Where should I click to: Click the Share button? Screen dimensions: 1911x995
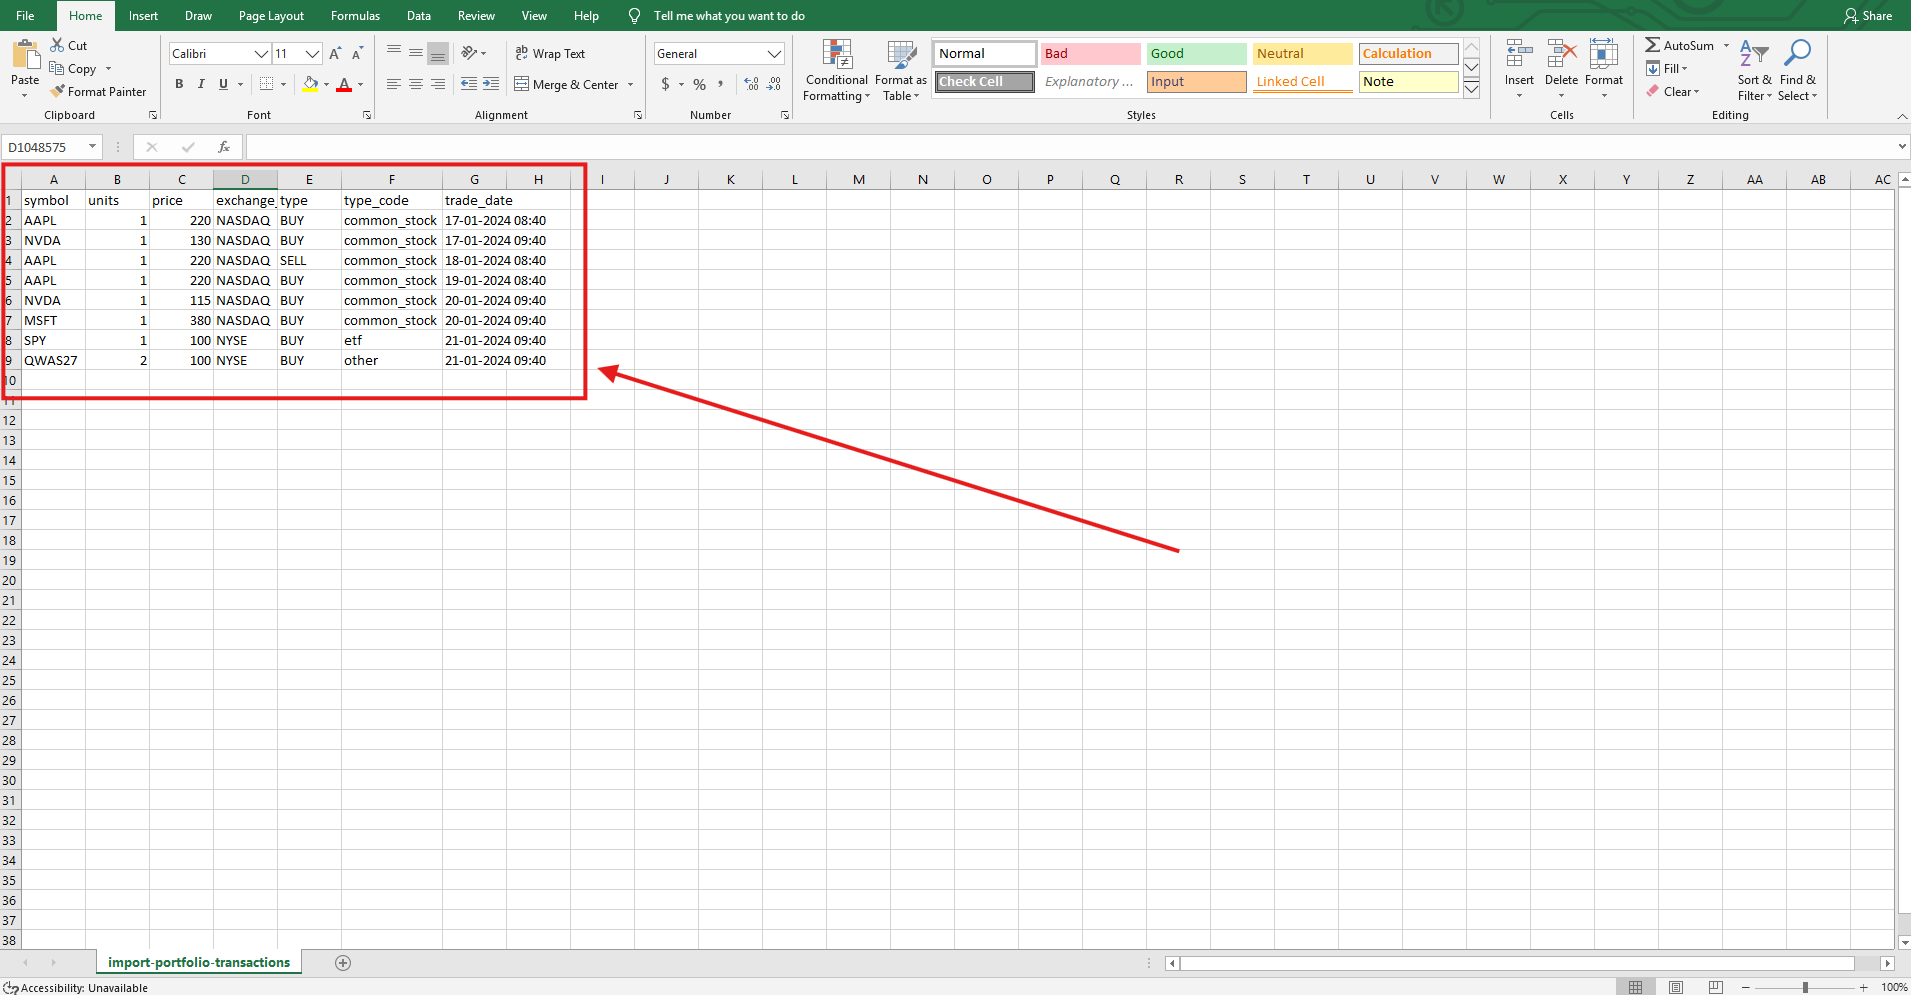pyautogui.click(x=1868, y=16)
